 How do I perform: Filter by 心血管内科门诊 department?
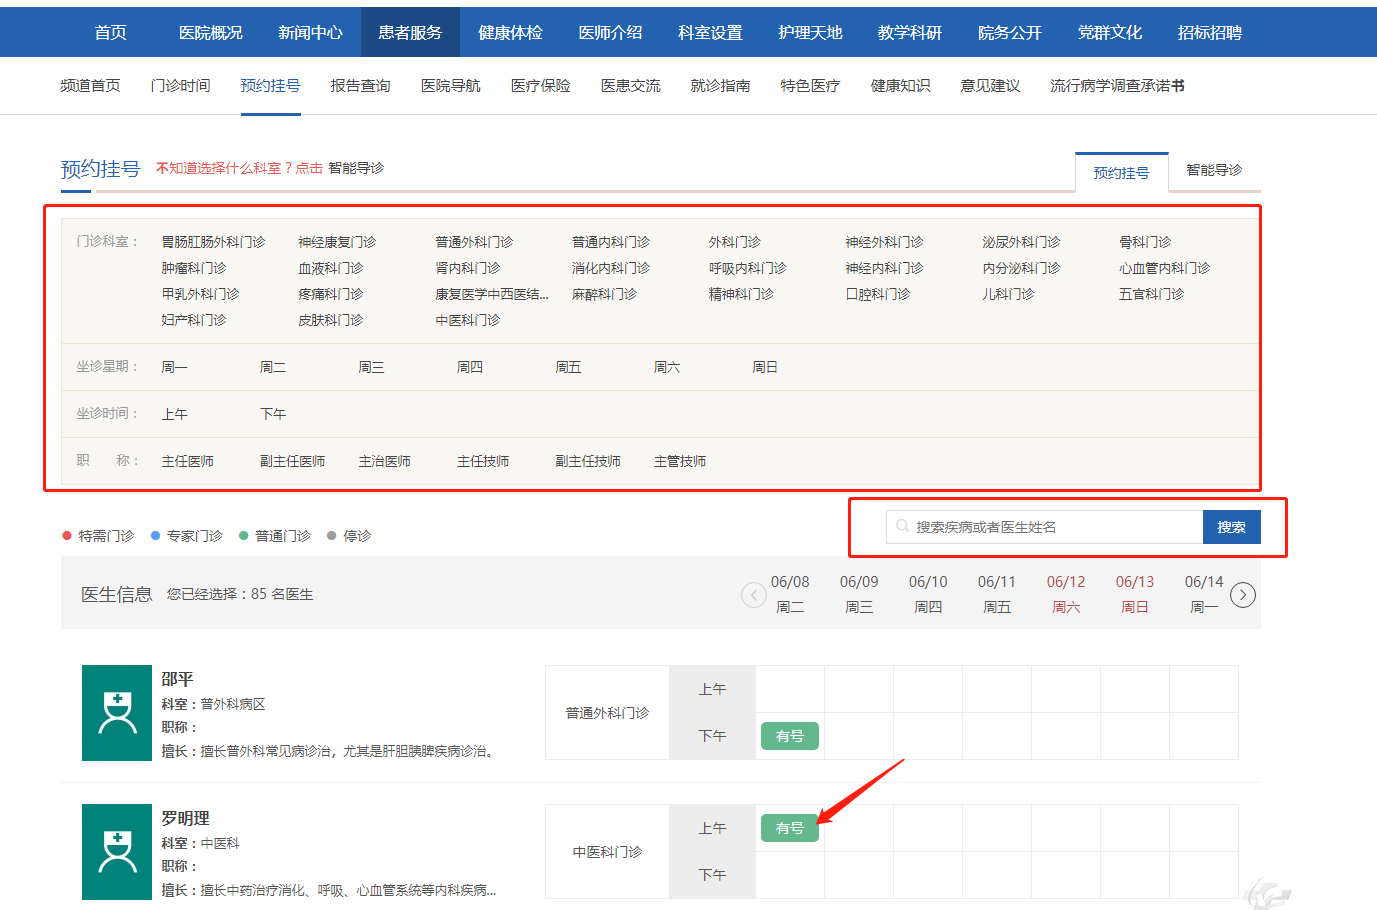pyautogui.click(x=1164, y=268)
